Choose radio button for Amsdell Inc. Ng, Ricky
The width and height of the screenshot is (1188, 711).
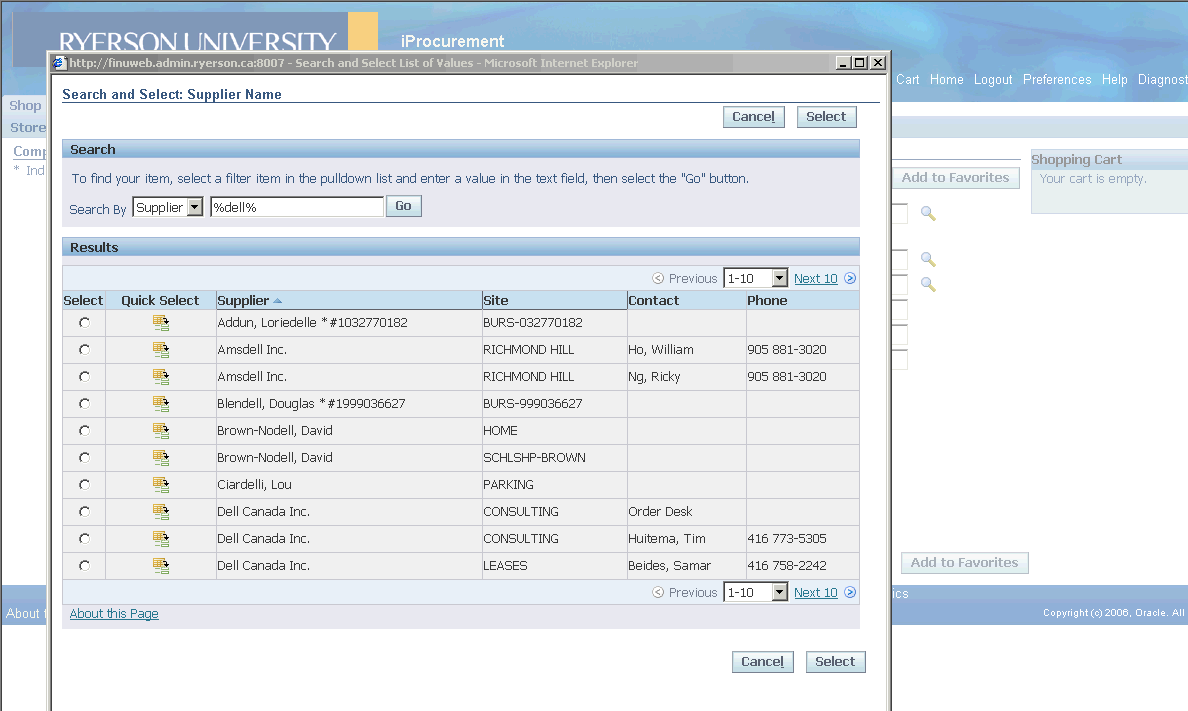tap(84, 377)
